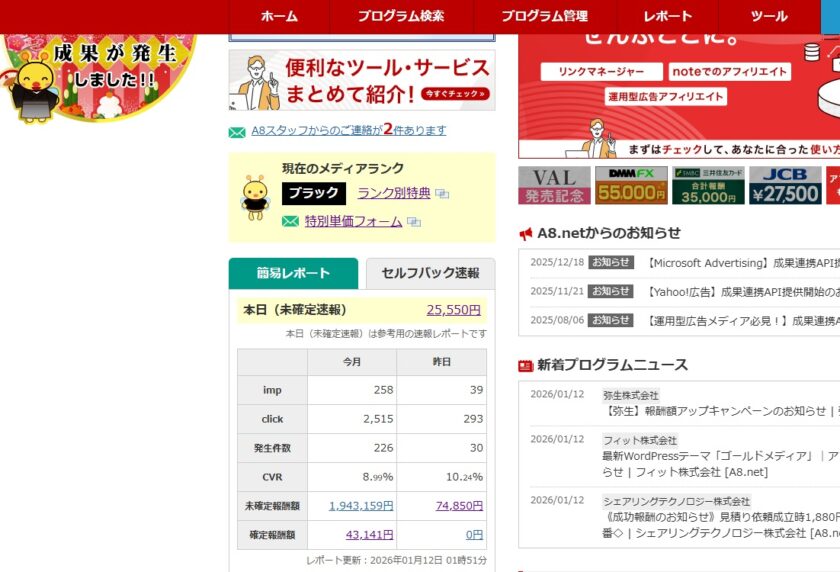Click the bee mascot in media rank box
Image resolution: width=840 pixels, height=572 pixels.
[x=255, y=197]
